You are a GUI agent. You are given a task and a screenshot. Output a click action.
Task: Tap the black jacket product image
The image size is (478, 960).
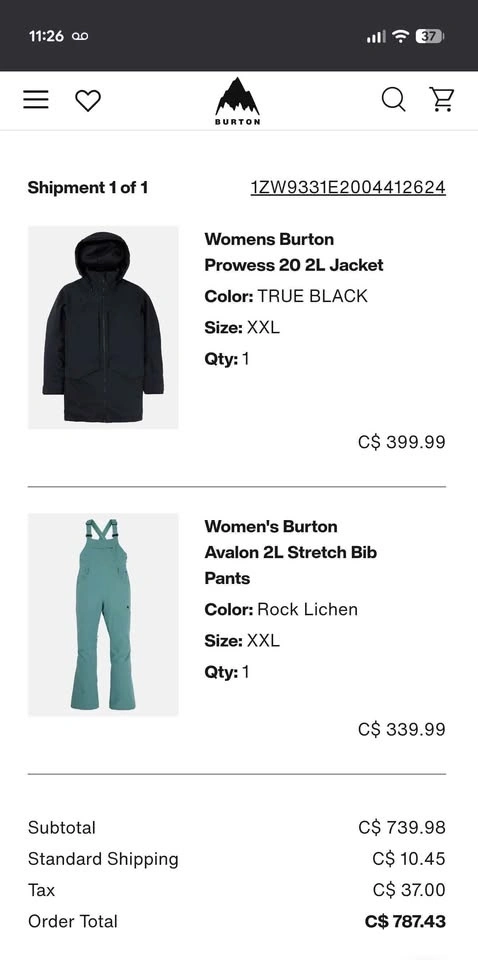(103, 328)
